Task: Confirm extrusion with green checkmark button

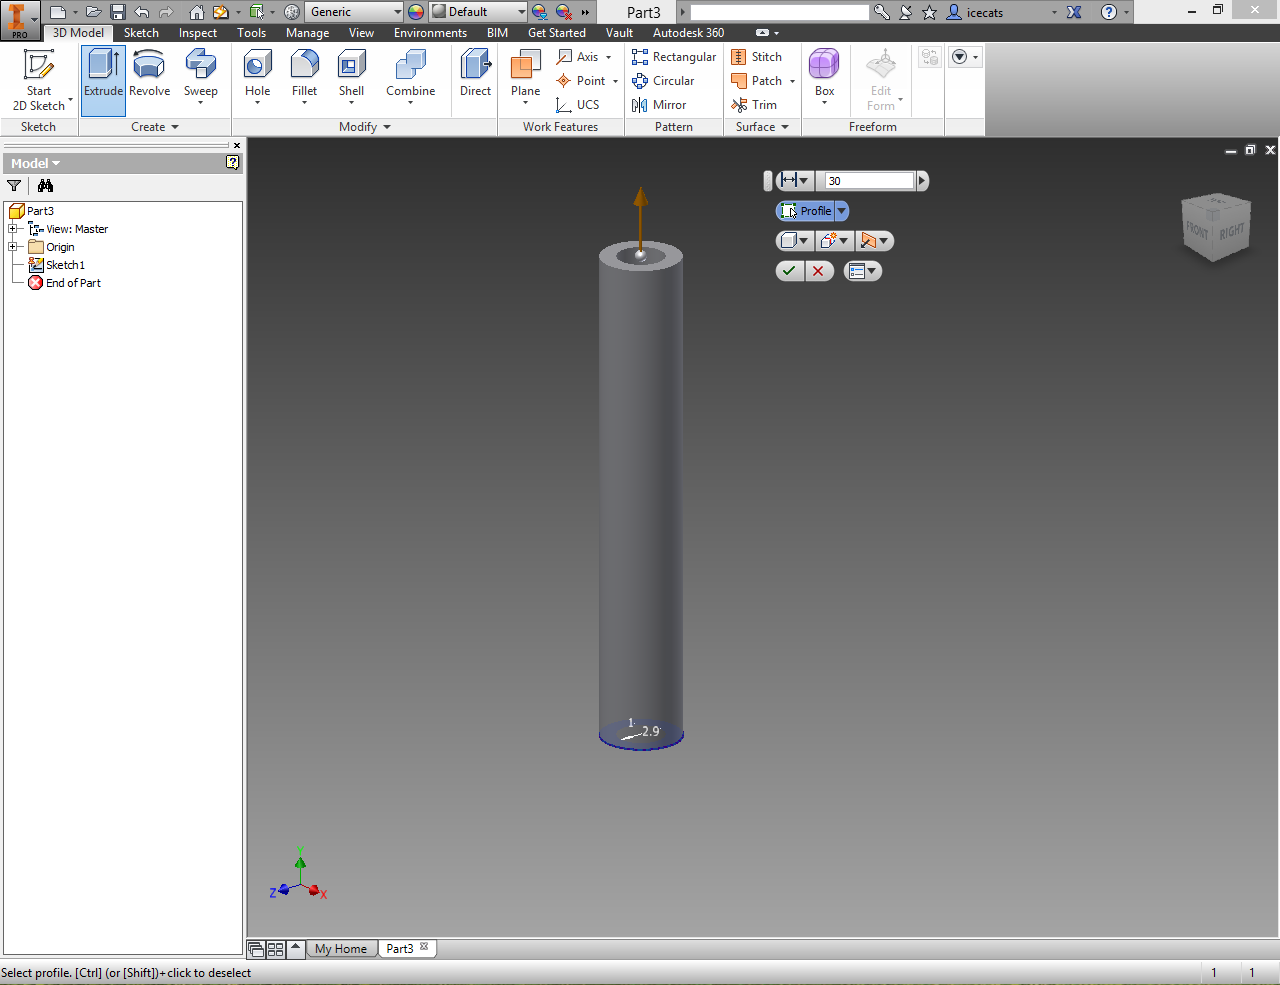Action: click(790, 271)
